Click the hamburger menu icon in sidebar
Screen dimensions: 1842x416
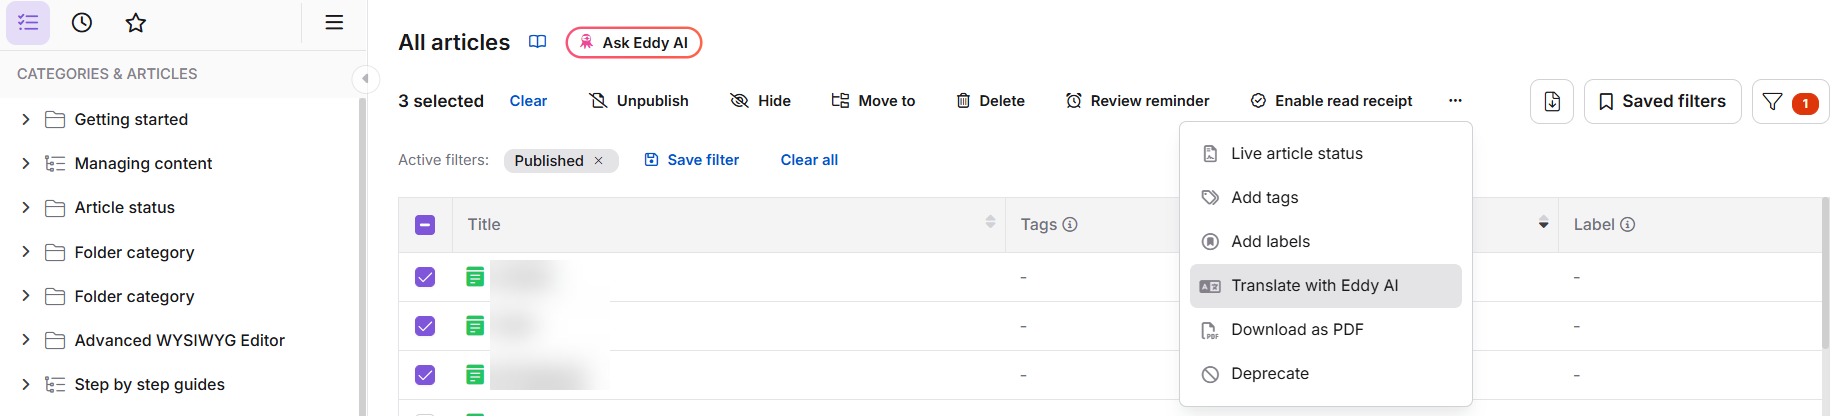coord(334,22)
